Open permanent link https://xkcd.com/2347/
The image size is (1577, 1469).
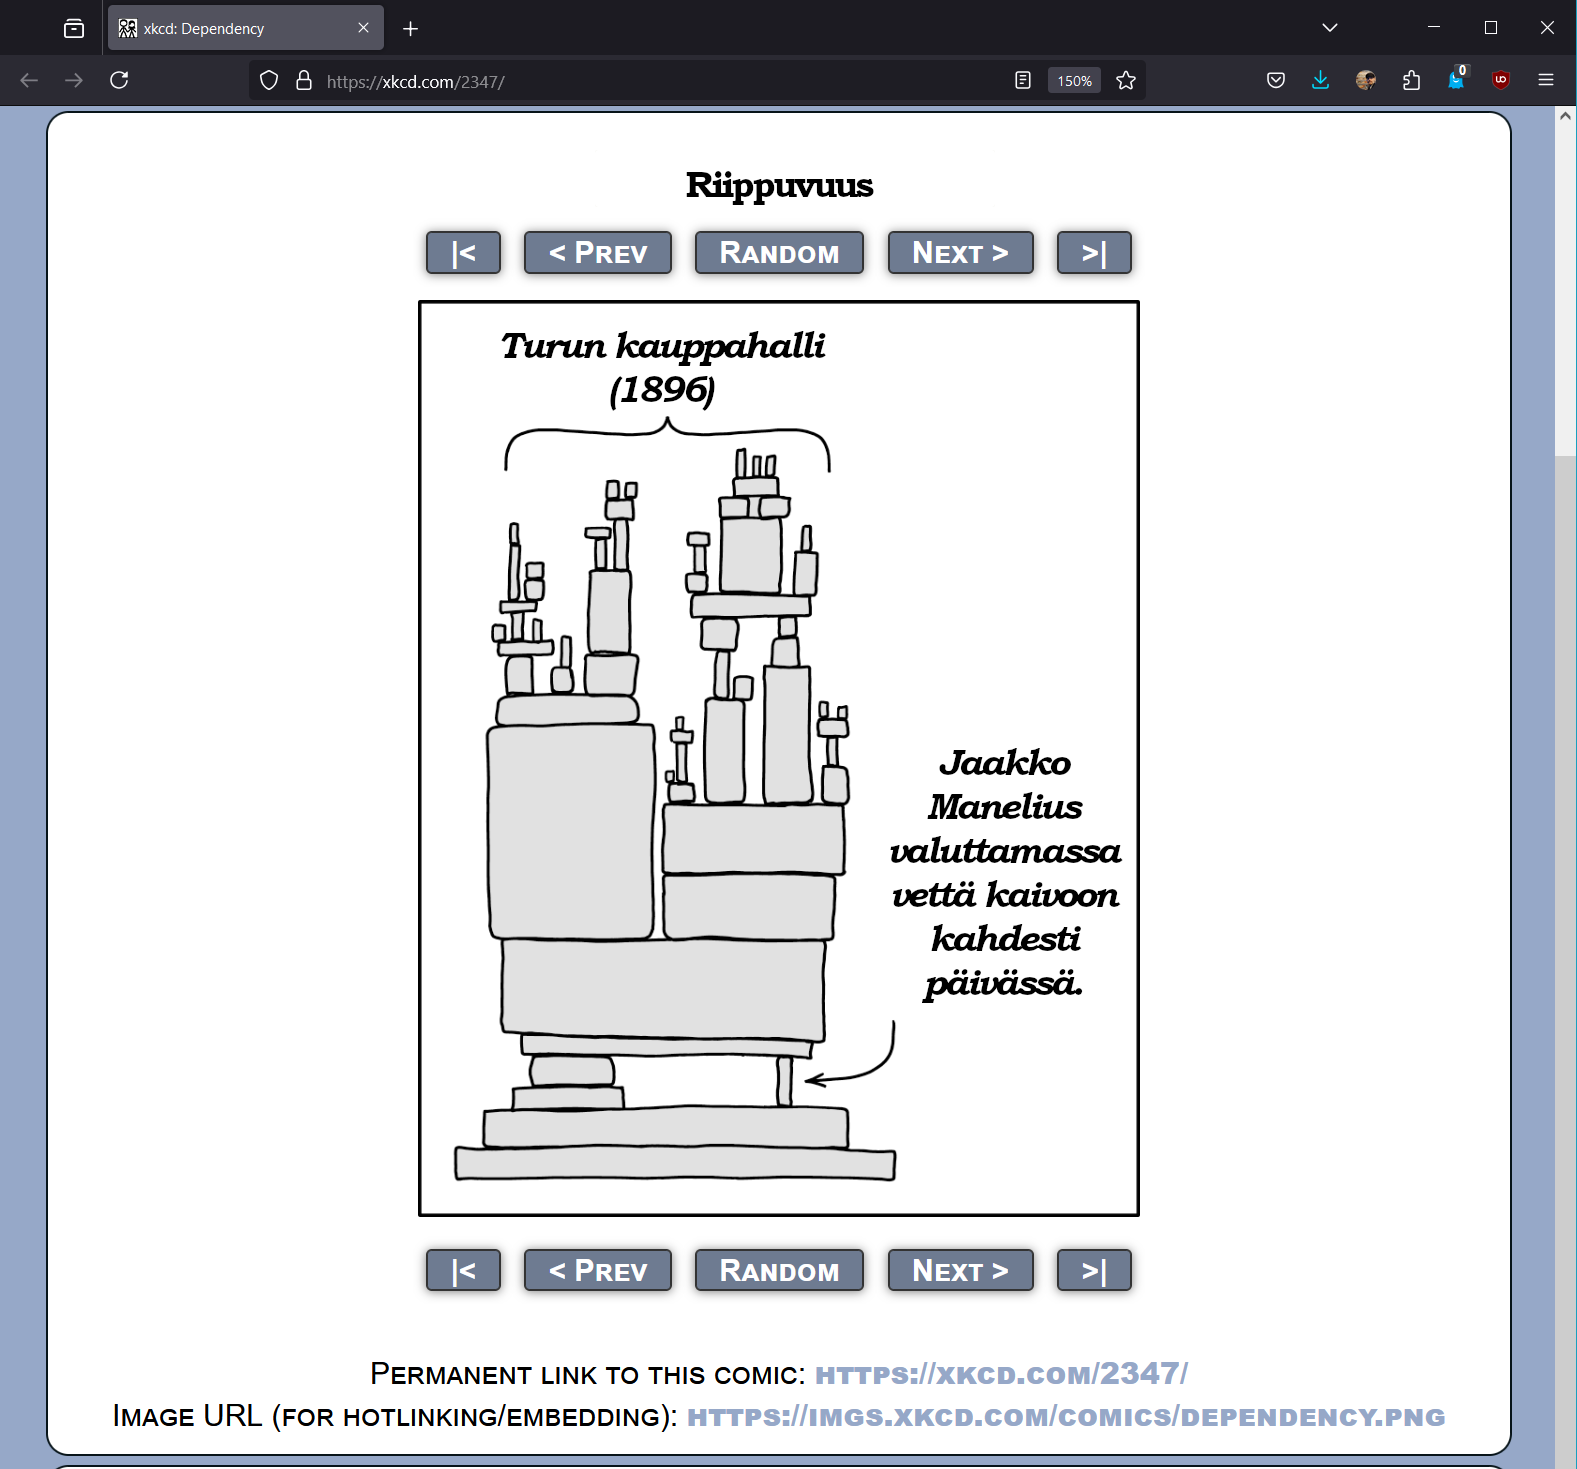tap(1001, 1374)
